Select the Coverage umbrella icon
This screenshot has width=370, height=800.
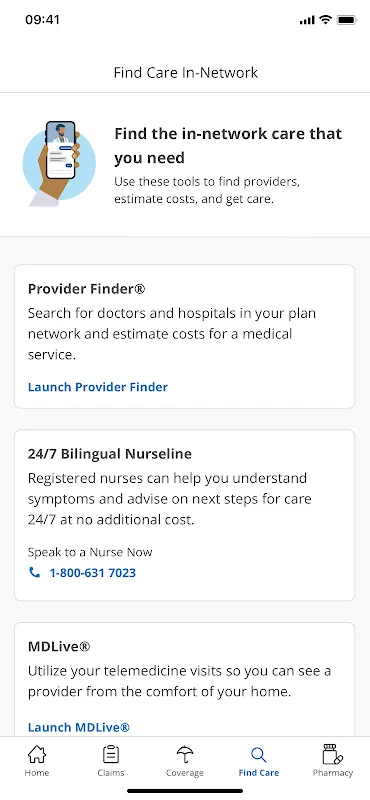pyautogui.click(x=185, y=754)
